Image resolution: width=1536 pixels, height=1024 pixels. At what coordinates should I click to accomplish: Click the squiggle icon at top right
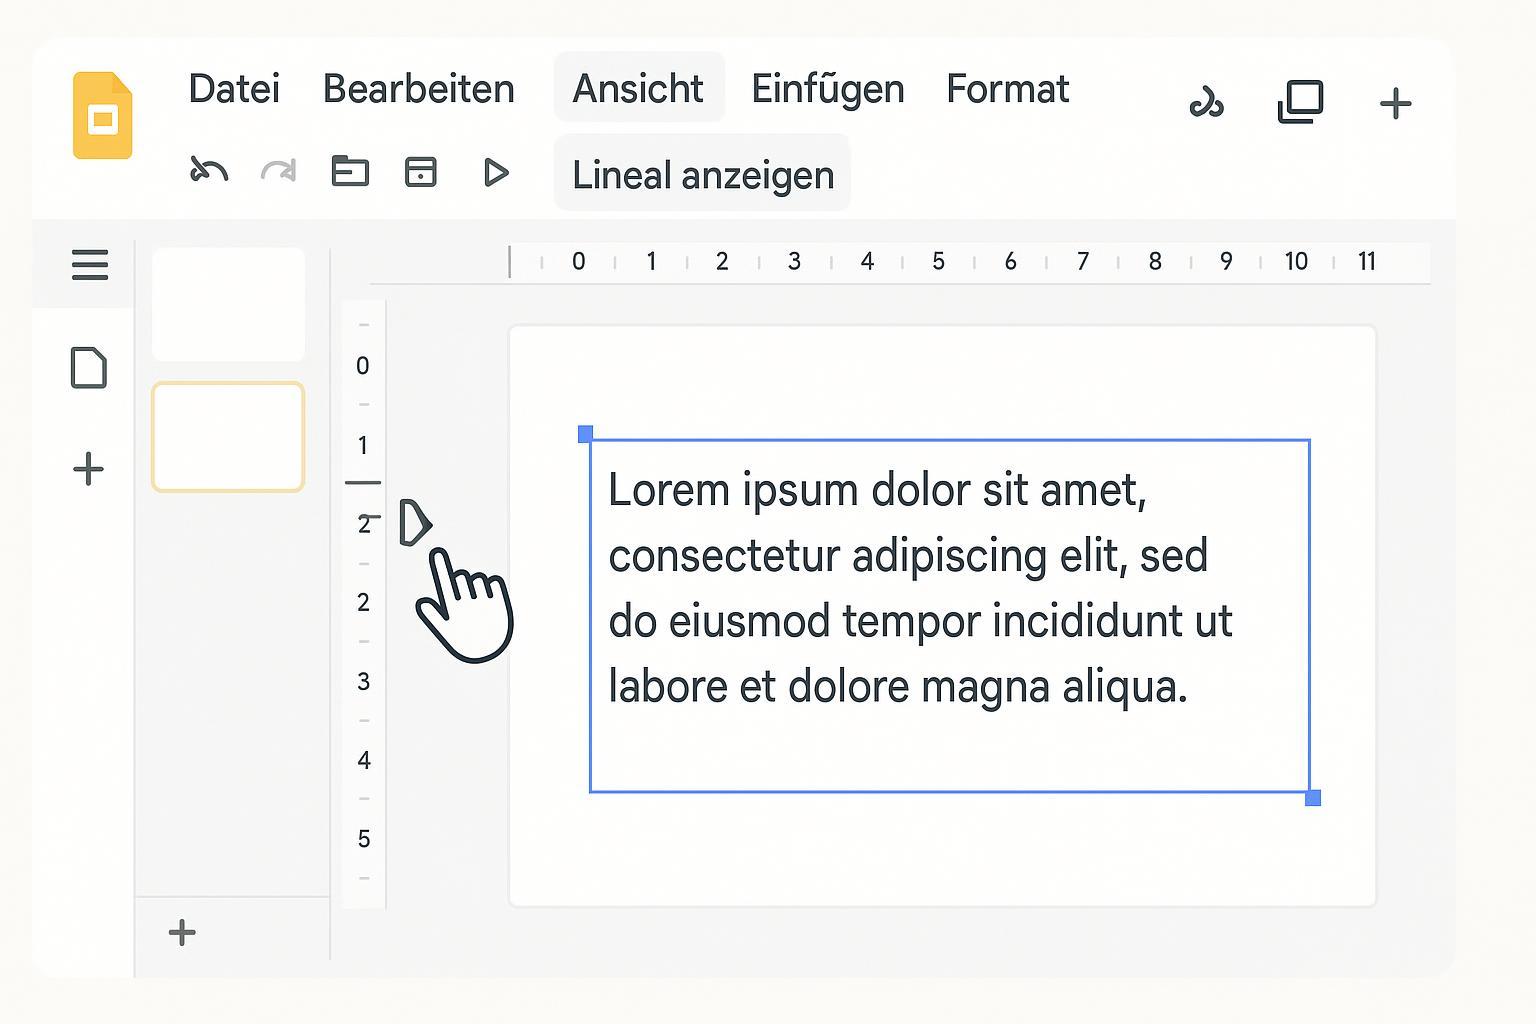1206,103
